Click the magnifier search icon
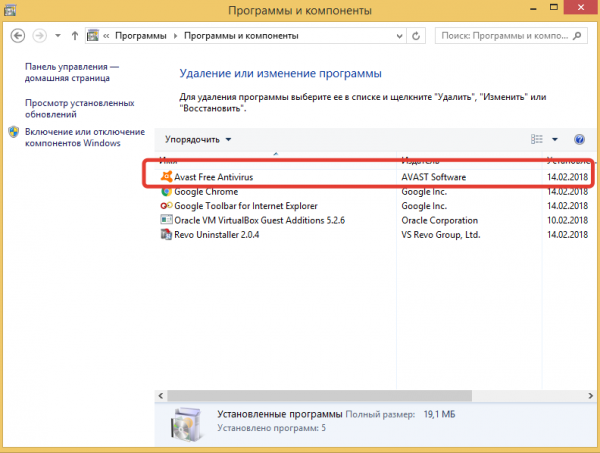The image size is (600, 453). click(577, 36)
